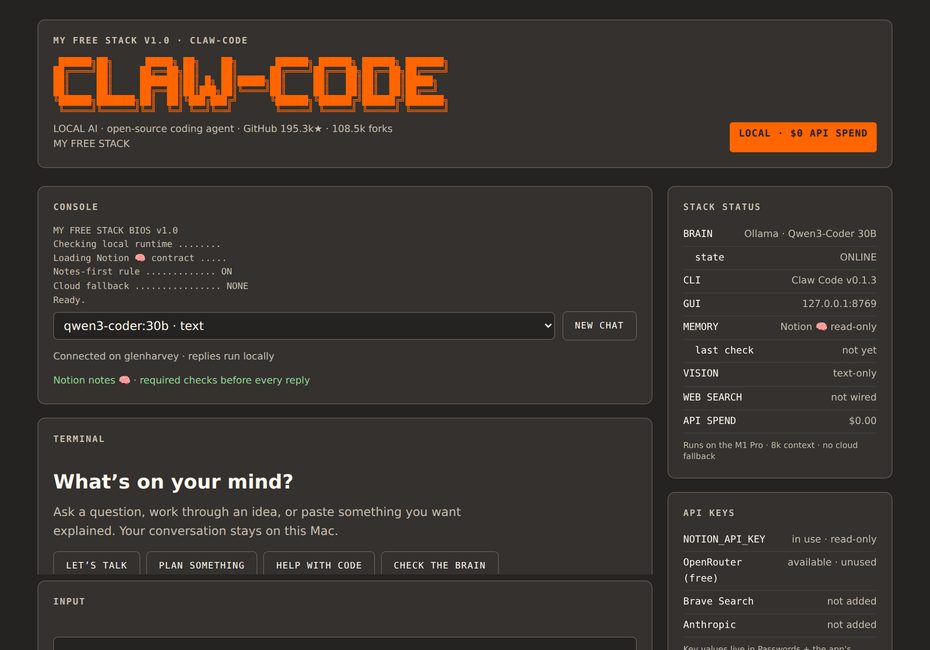This screenshot has width=930, height=650.
Task: Click the CONSOLE panel heading
Action: click(75, 207)
